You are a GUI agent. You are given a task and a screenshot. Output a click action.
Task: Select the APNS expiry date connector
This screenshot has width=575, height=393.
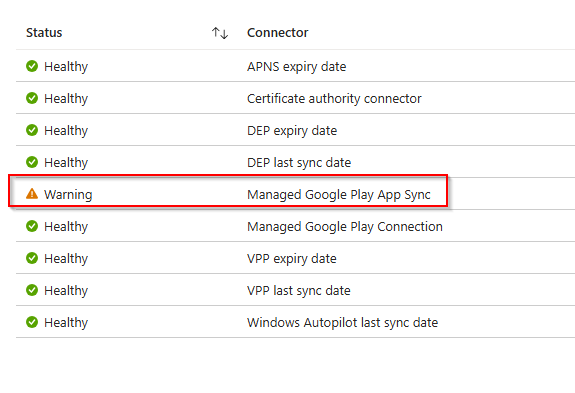296,67
